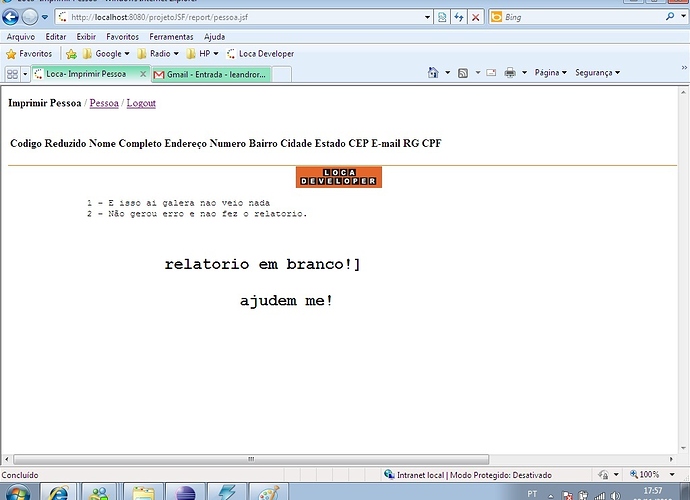The image size is (690, 500).
Task: Open the Favoritos menu
Action: click(122, 37)
